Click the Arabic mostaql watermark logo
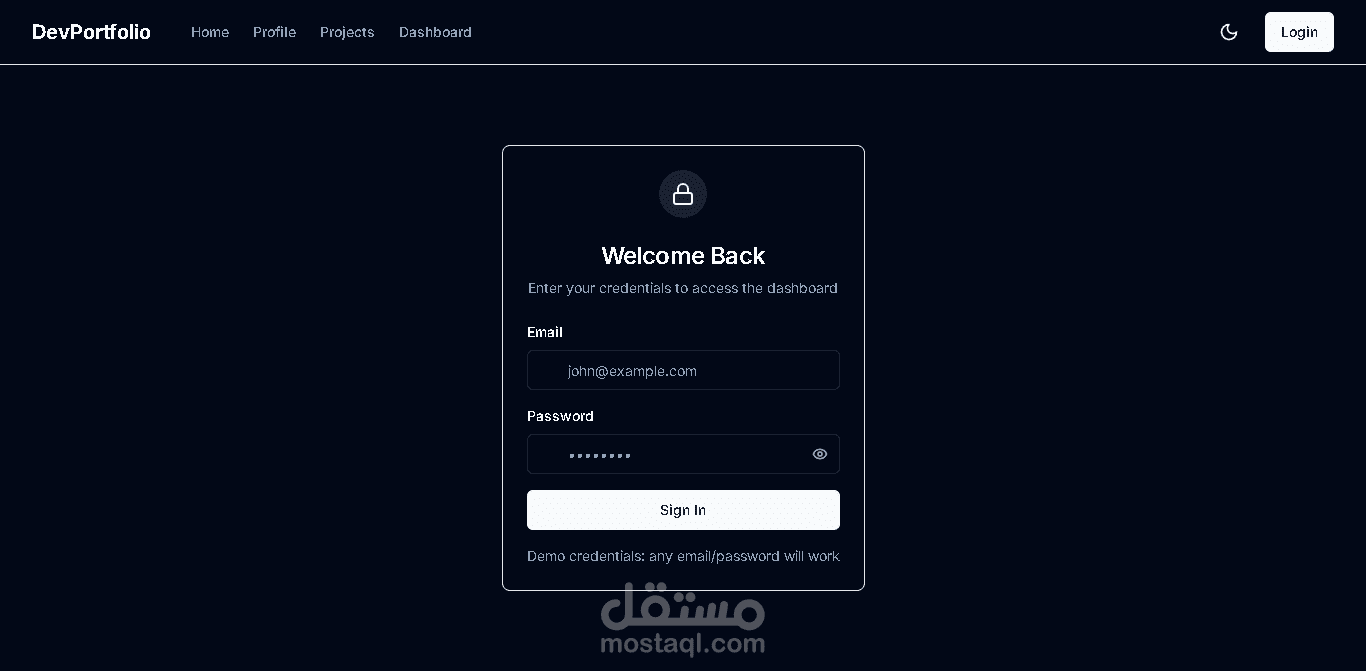This screenshot has height=671, width=1366. [x=683, y=606]
